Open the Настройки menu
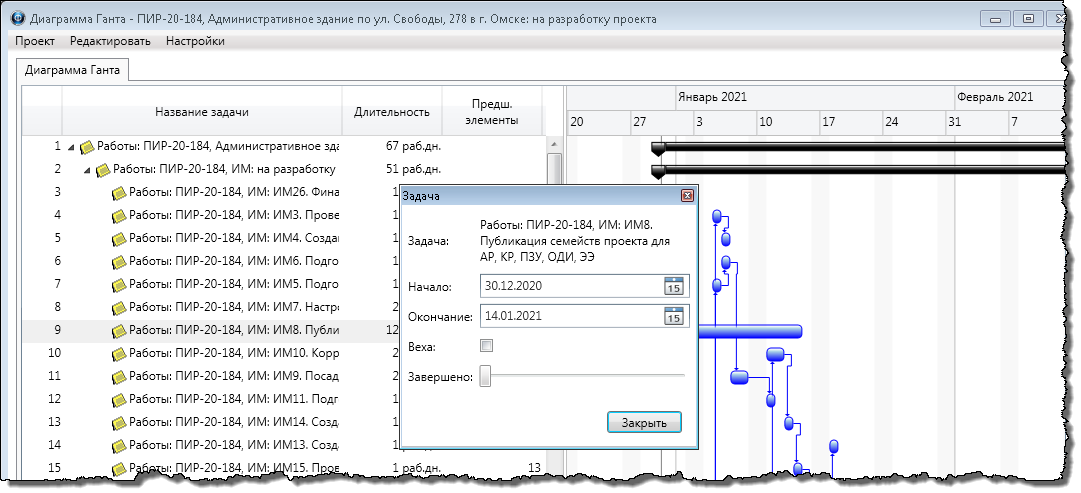The width and height of the screenshot is (1081, 493). [x=195, y=41]
